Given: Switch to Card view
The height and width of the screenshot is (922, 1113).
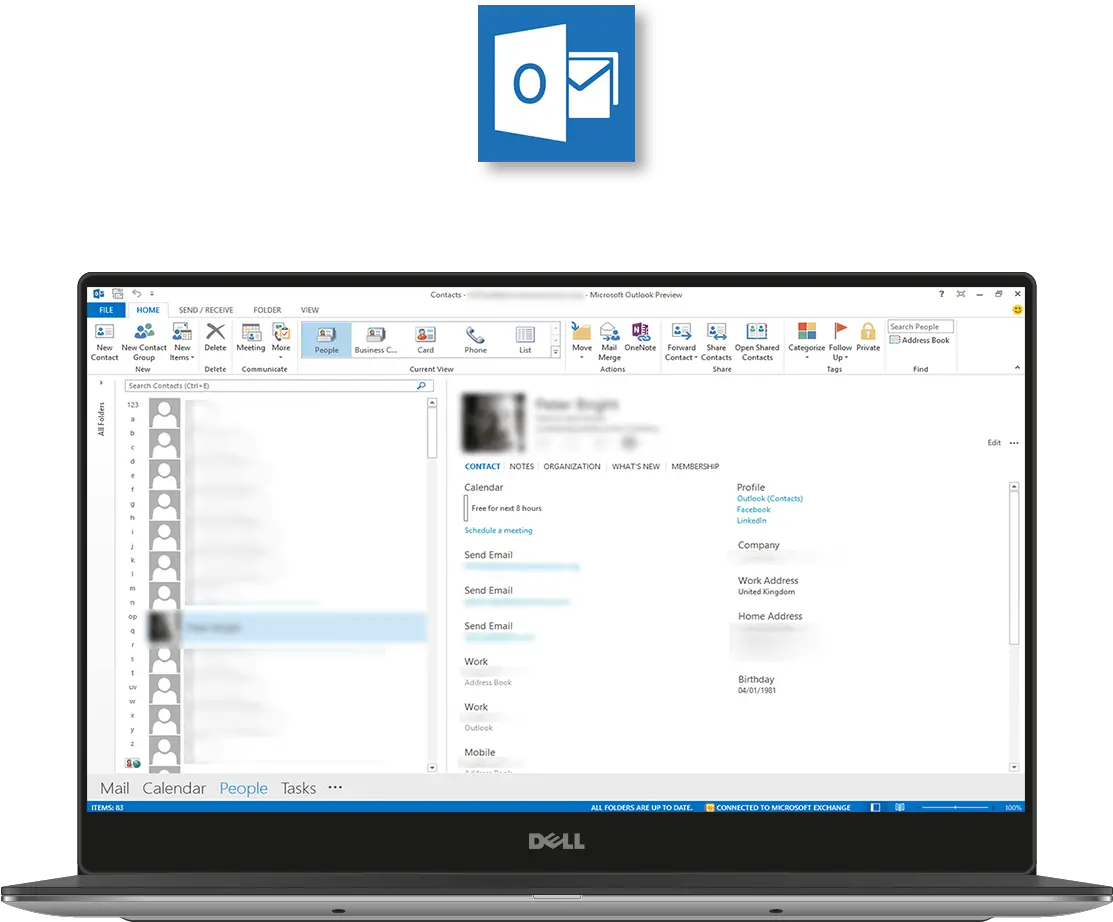Looking at the screenshot, I should click(425, 339).
